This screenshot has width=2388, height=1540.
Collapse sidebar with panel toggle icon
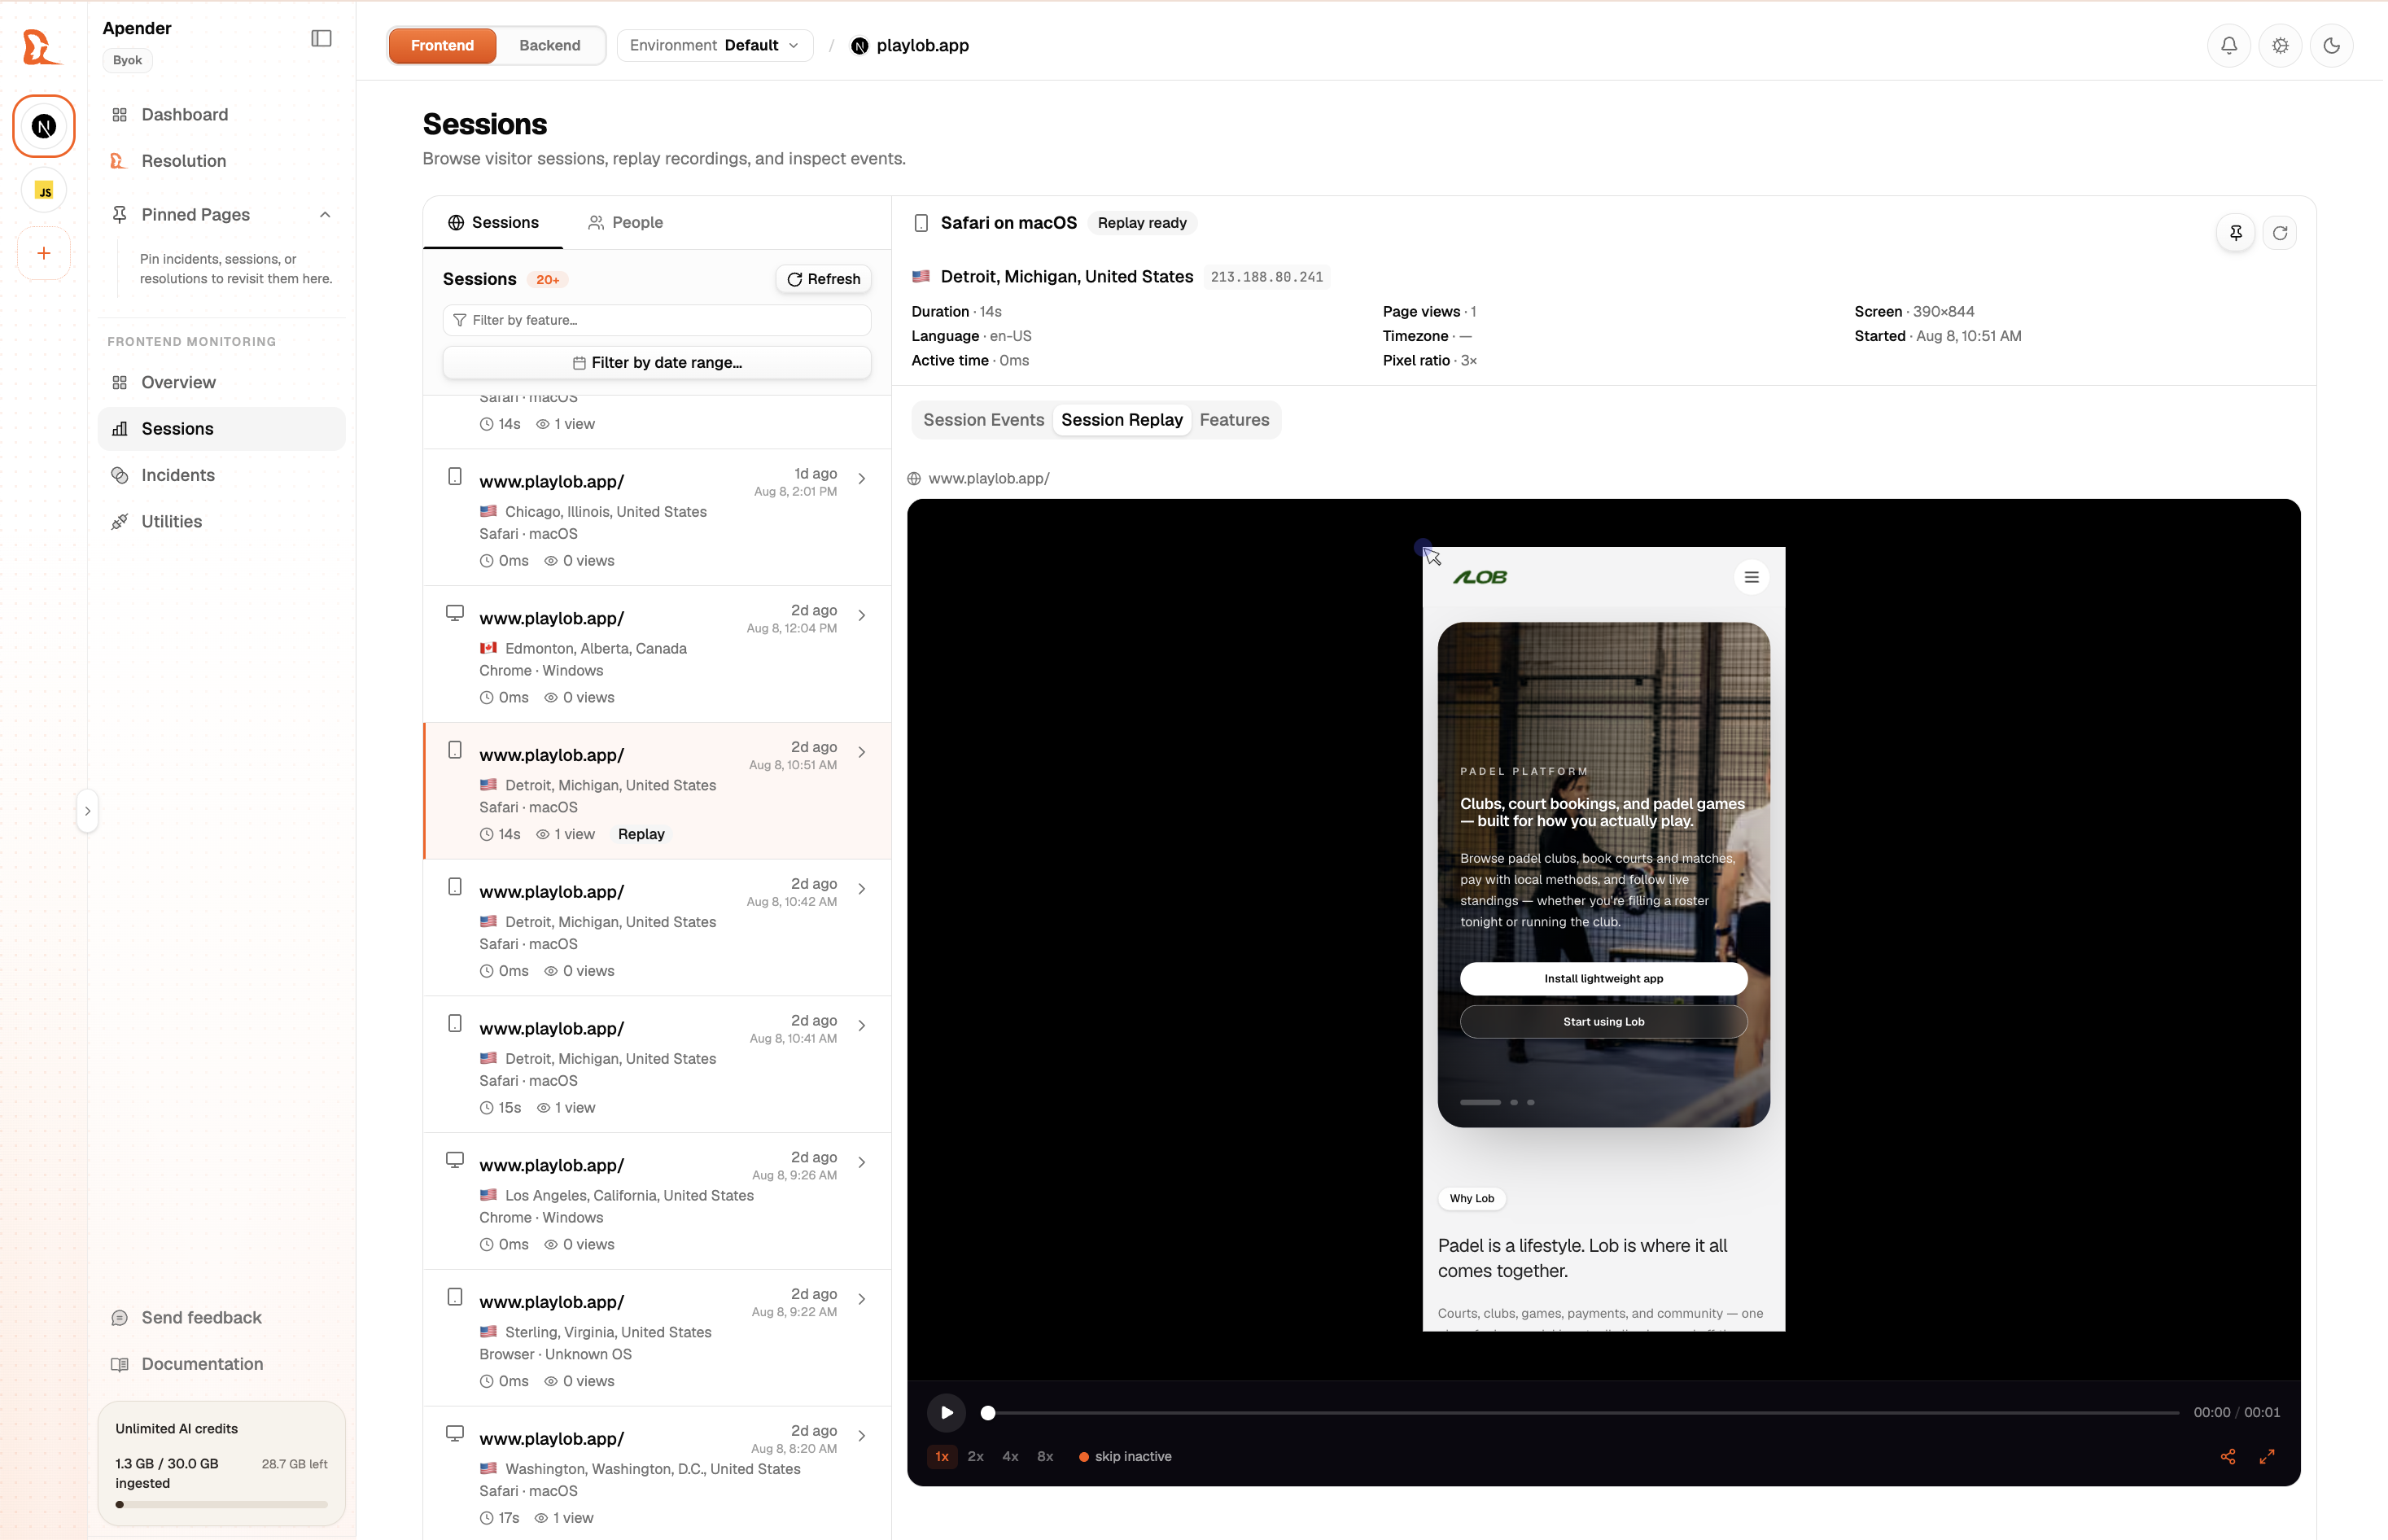pyautogui.click(x=321, y=38)
